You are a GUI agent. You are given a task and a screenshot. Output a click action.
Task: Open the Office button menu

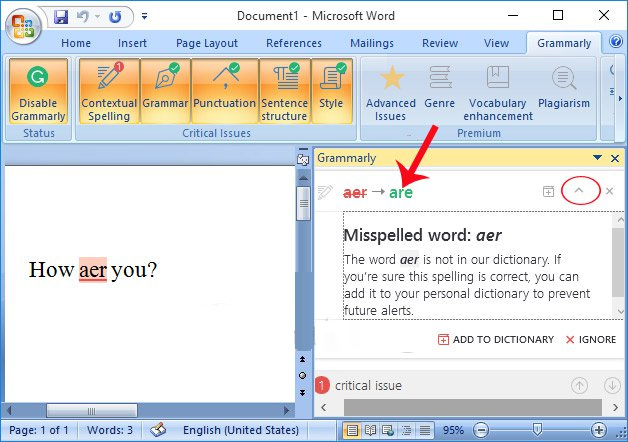(x=23, y=26)
